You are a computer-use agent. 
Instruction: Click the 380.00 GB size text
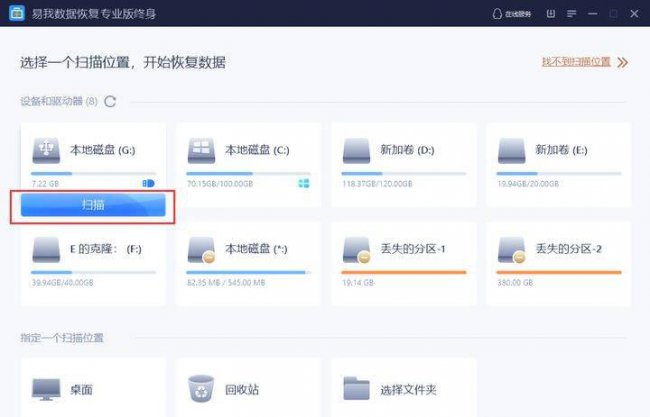pos(515,283)
